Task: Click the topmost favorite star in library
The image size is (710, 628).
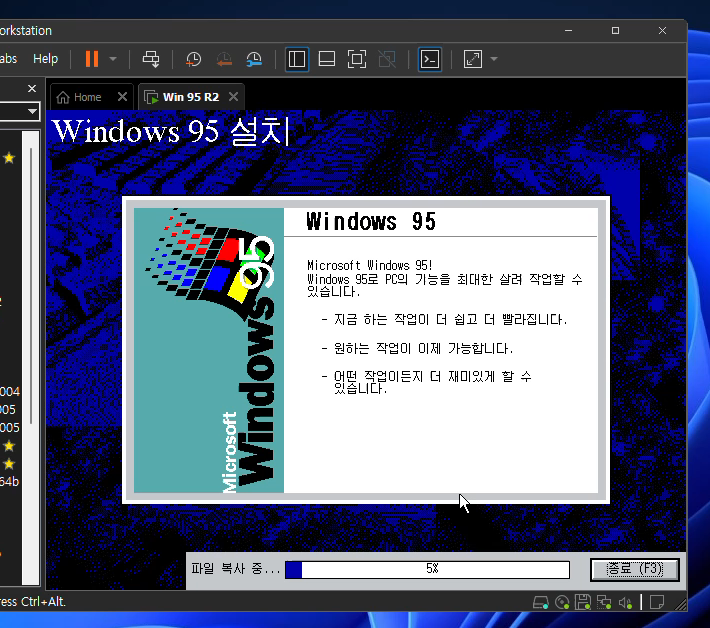Action: click(9, 158)
